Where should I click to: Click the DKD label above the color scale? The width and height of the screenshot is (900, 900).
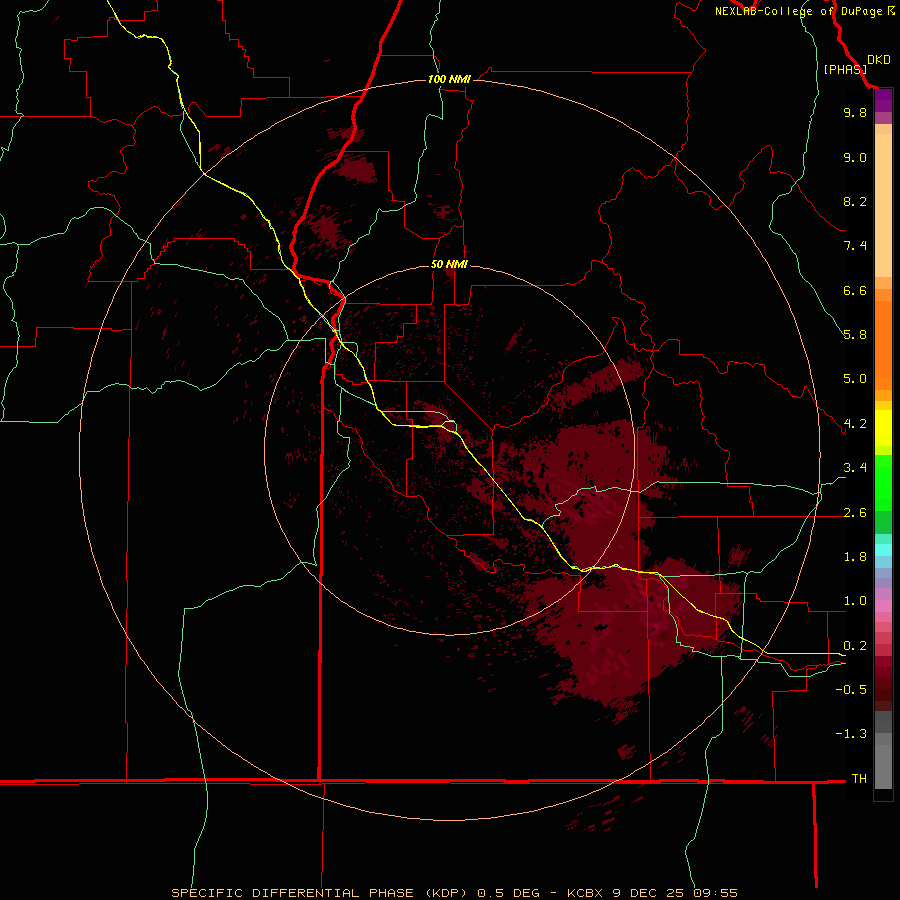pyautogui.click(x=878, y=60)
